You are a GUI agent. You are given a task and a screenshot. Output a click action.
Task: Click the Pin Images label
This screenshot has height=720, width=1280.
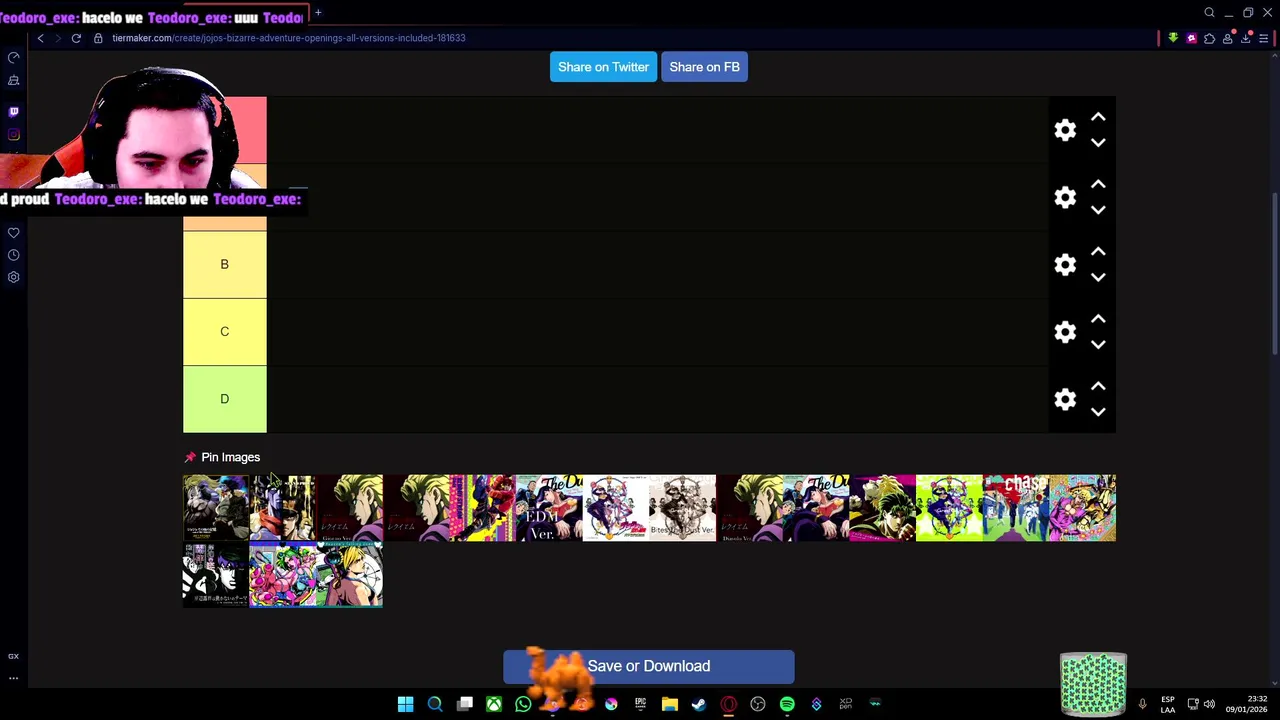[x=230, y=457]
